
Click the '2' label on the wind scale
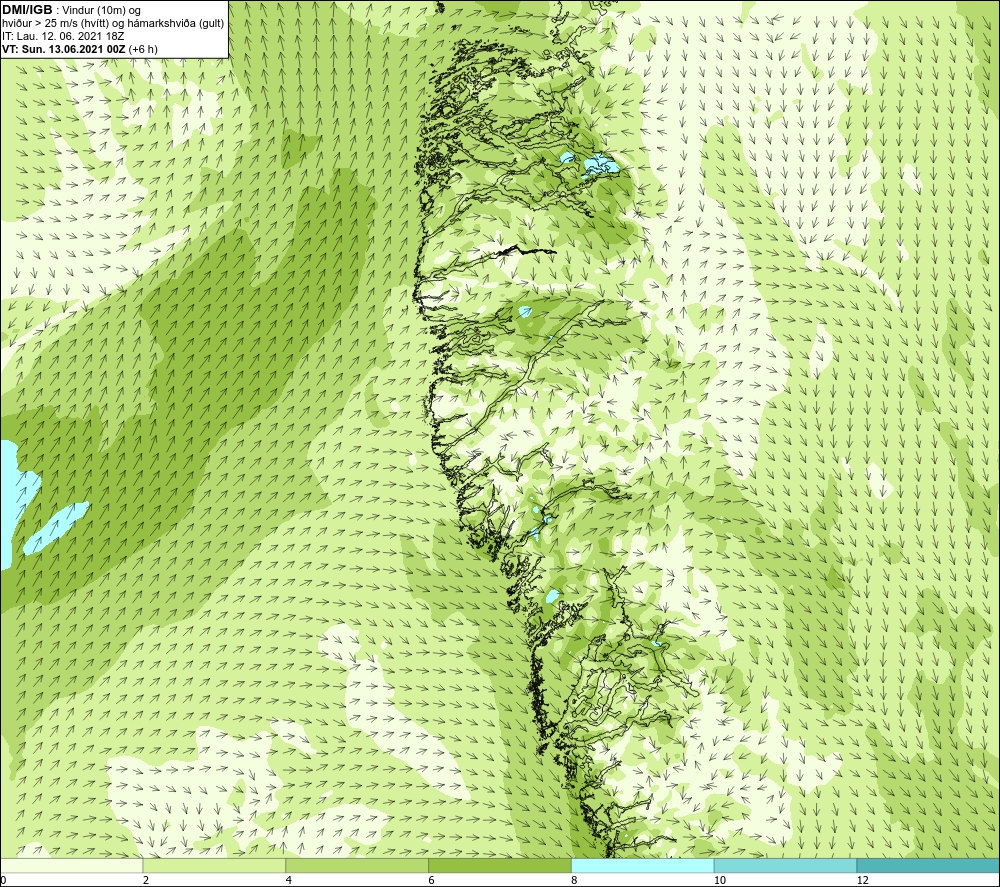tap(146, 881)
